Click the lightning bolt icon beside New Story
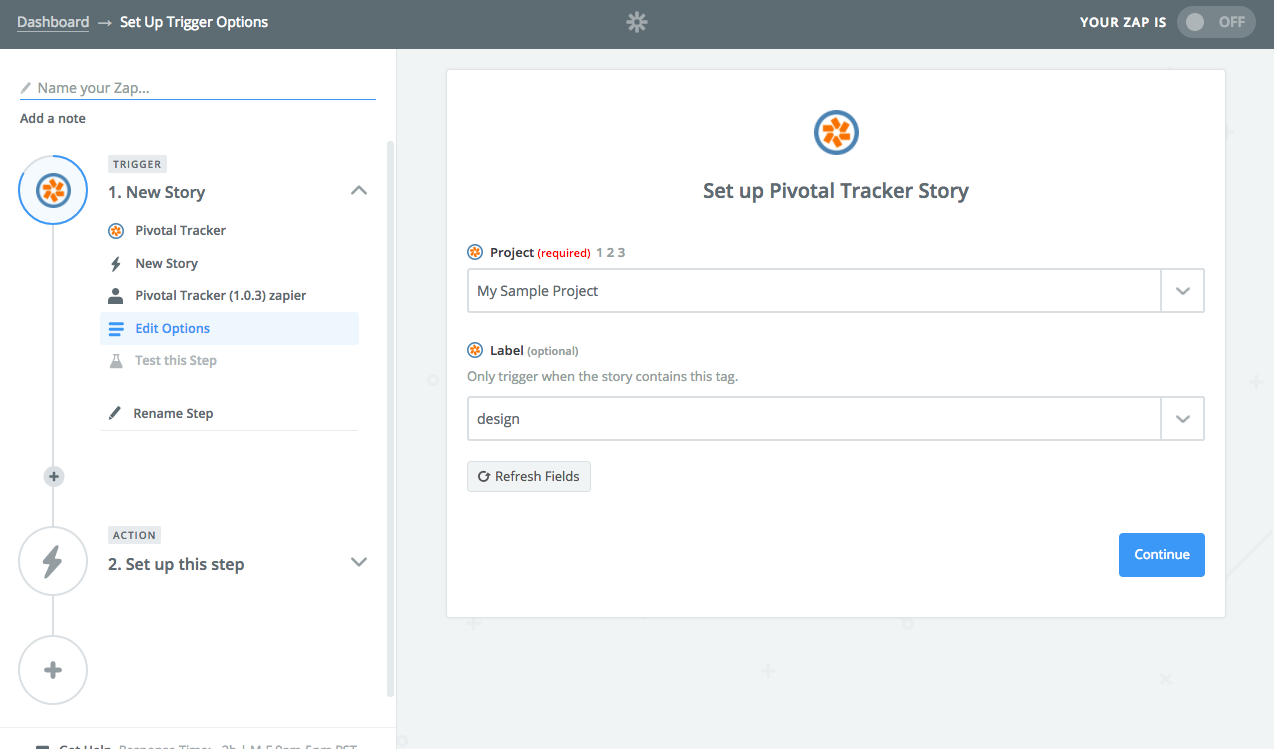Image resolution: width=1274 pixels, height=749 pixels. tap(116, 263)
